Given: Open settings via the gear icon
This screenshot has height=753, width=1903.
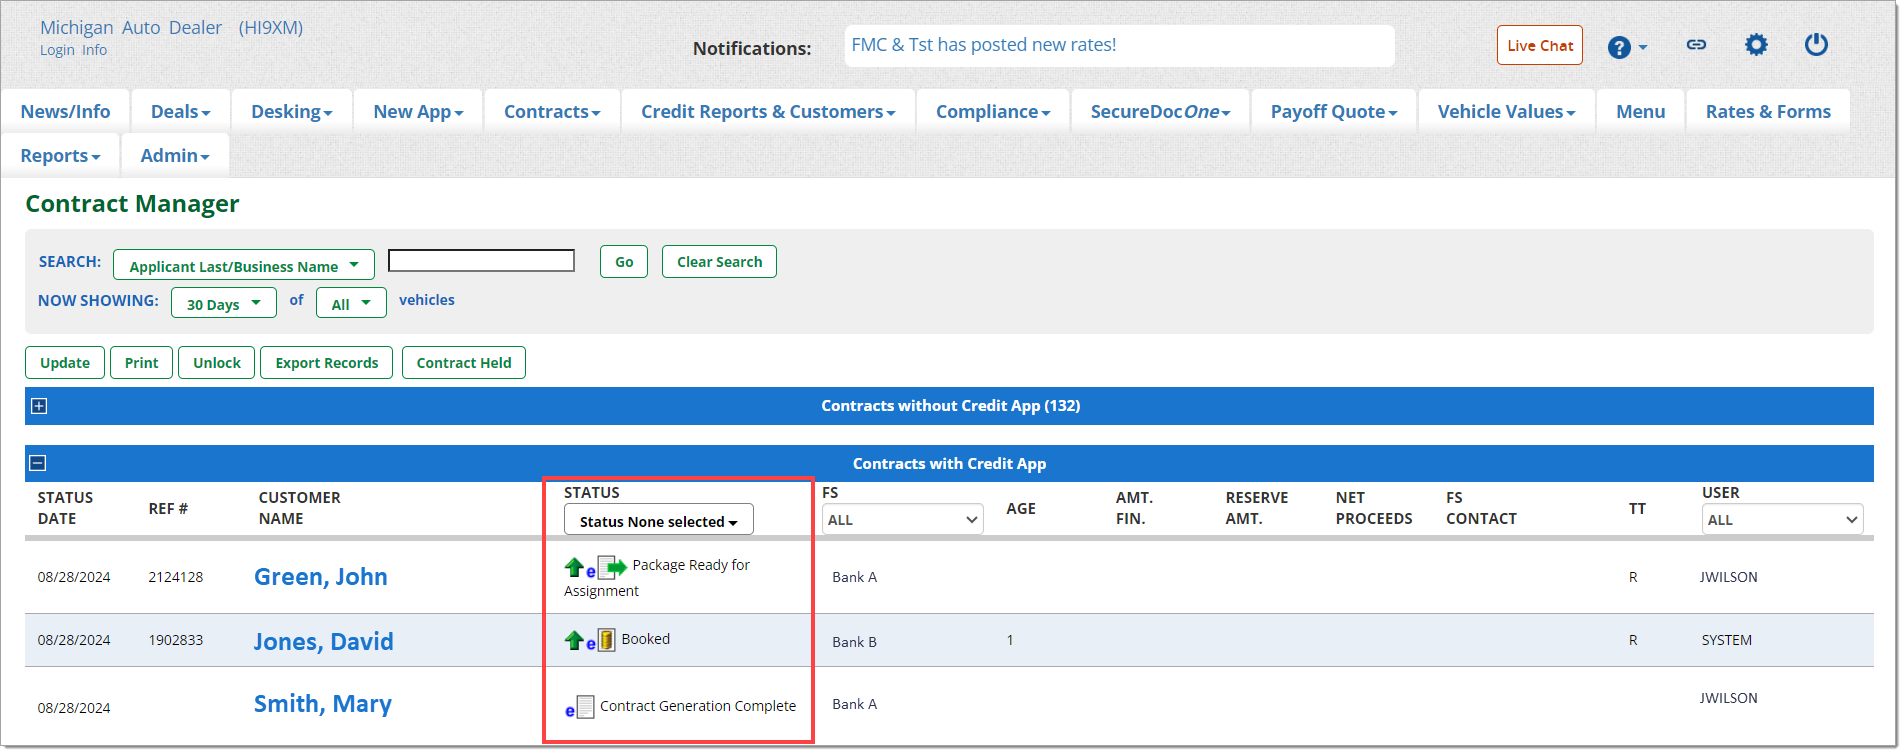Looking at the screenshot, I should pyautogui.click(x=1756, y=45).
